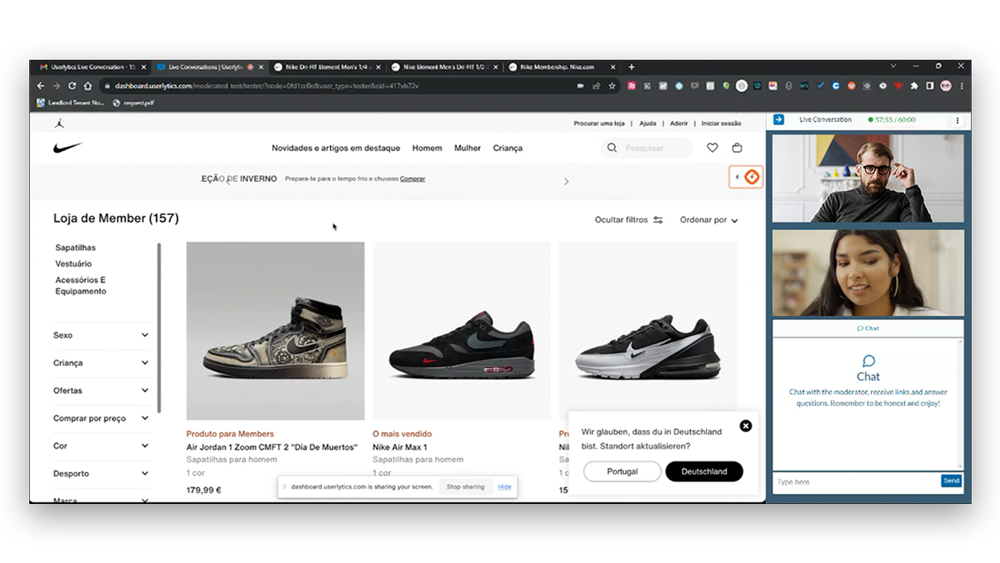
Task: Open the tab search dropdown arrow
Action: (x=893, y=66)
